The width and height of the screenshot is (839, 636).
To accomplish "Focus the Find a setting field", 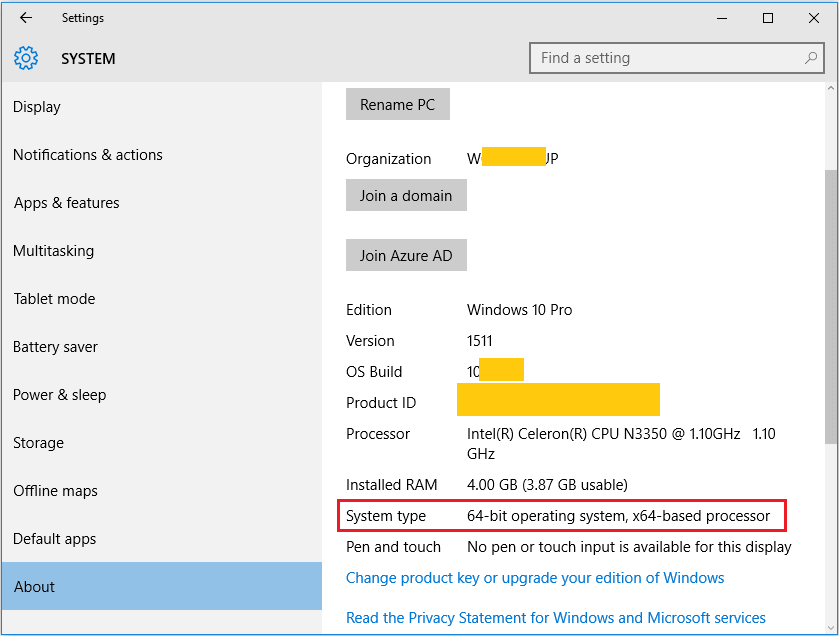I will point(676,58).
